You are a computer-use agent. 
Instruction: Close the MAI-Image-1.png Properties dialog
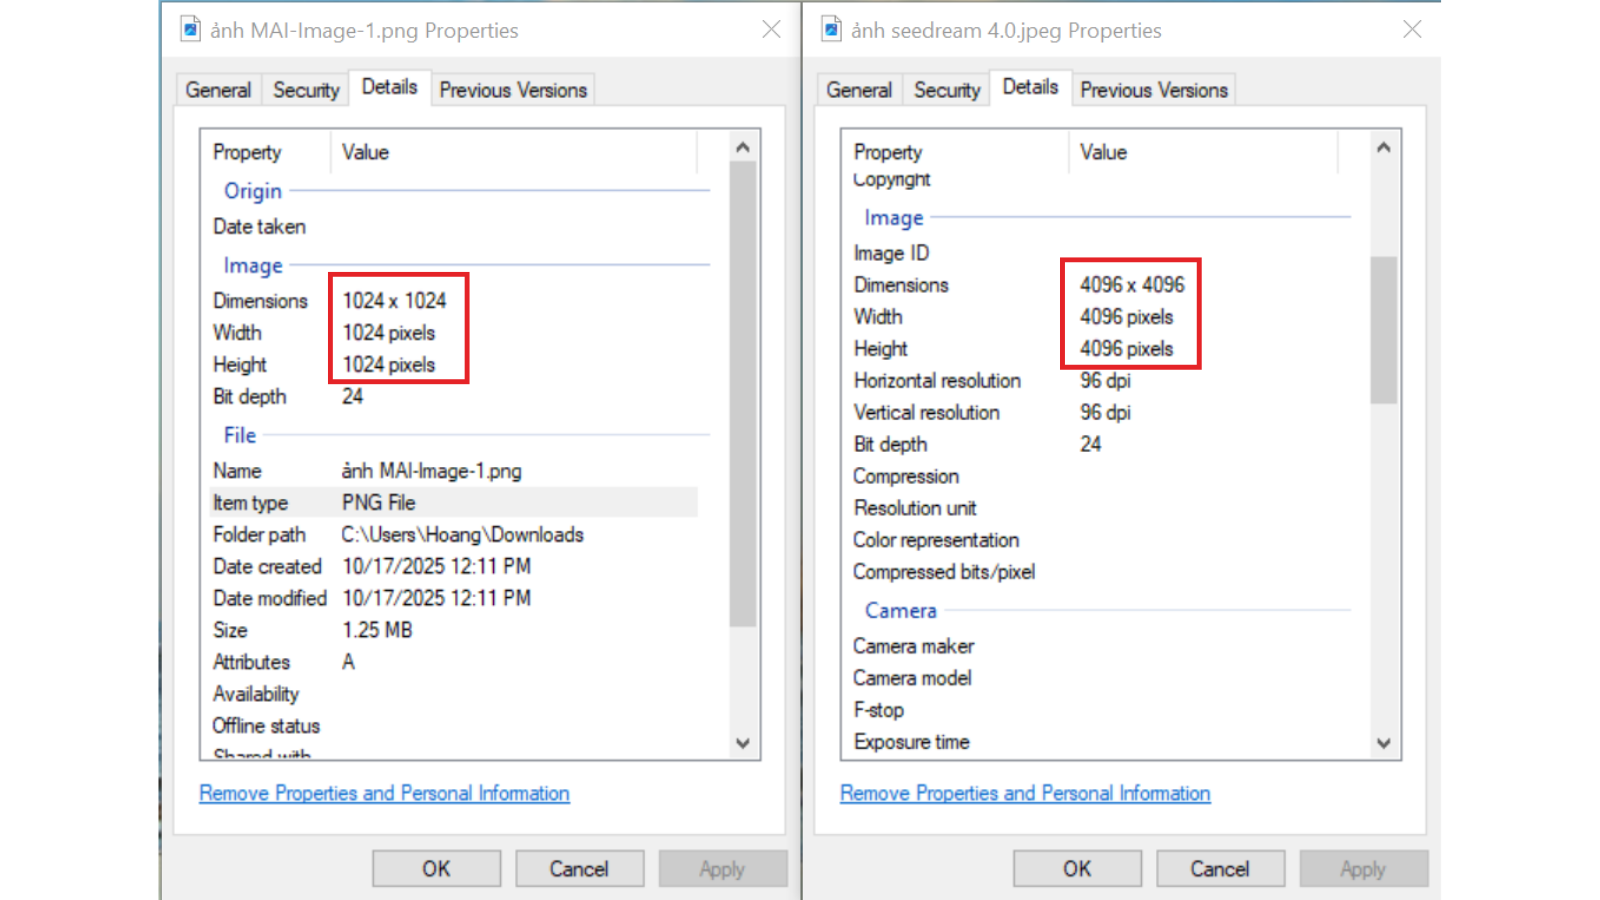771,29
